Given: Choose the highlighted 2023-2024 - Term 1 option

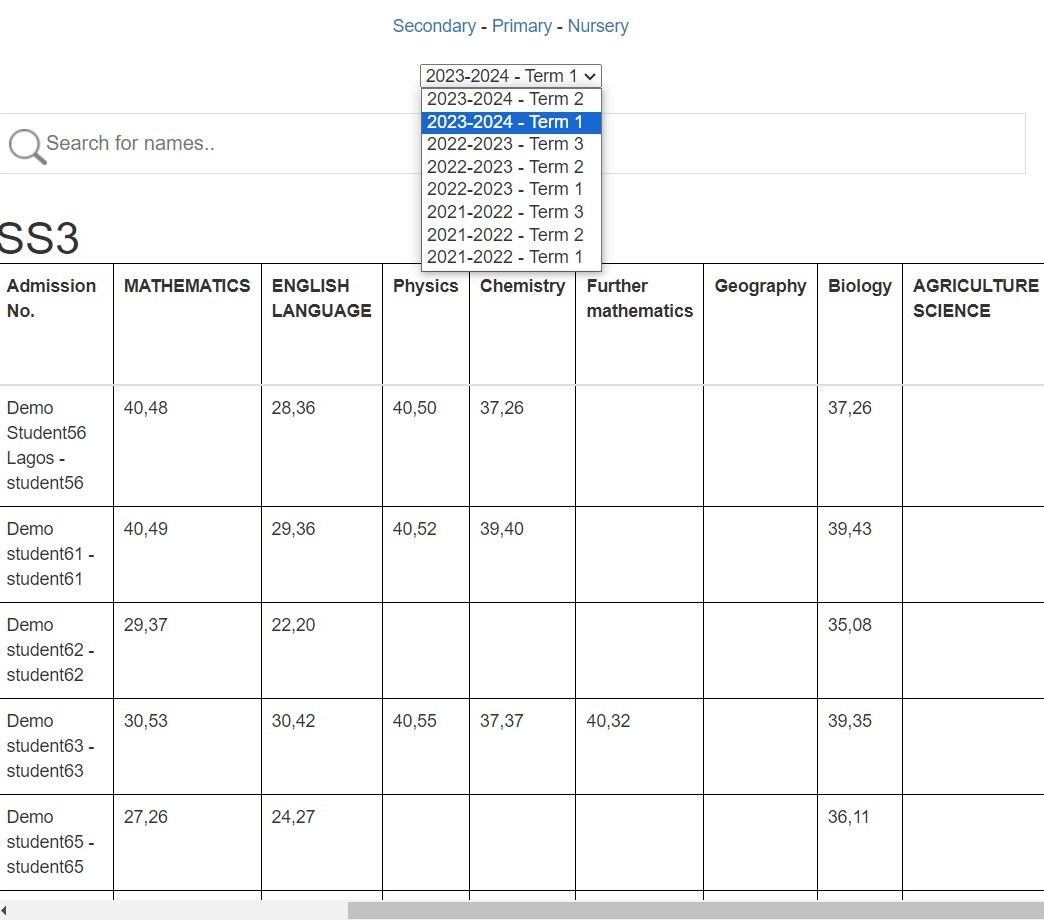Looking at the screenshot, I should tap(505, 122).
